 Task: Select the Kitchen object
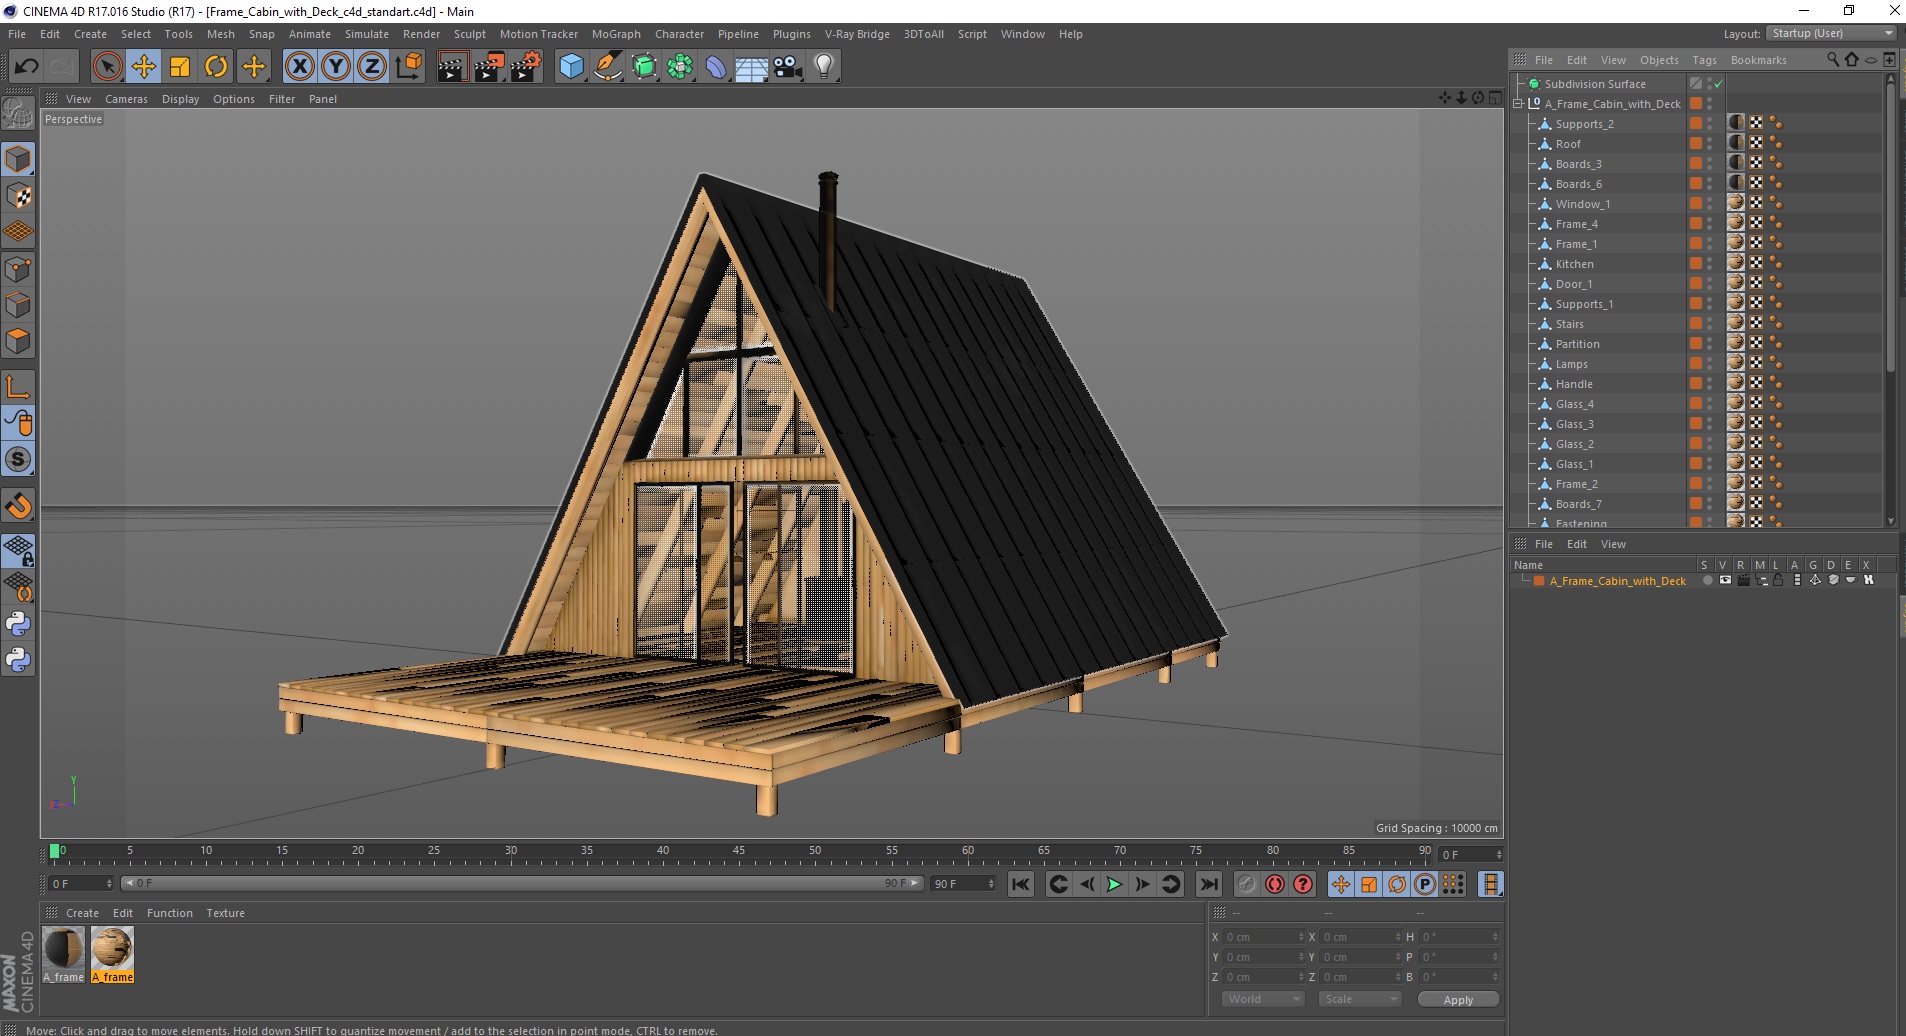point(1574,264)
